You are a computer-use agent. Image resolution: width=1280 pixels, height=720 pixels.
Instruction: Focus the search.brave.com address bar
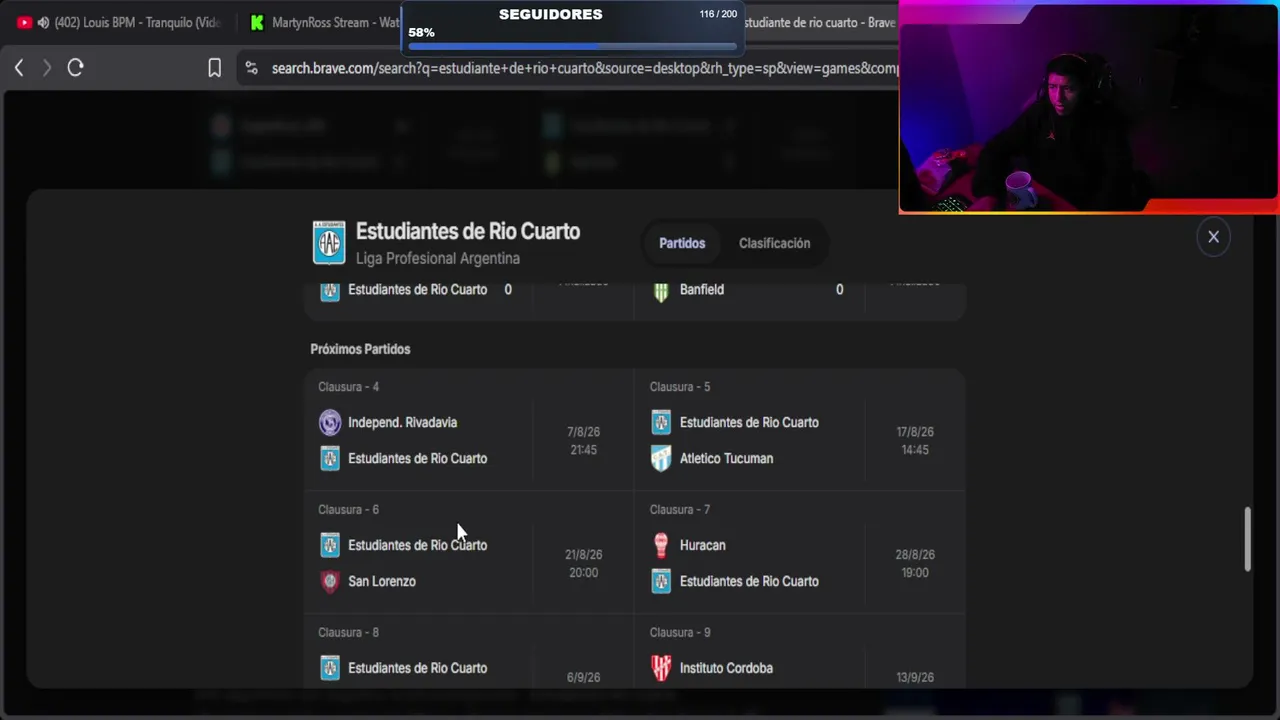(x=584, y=68)
